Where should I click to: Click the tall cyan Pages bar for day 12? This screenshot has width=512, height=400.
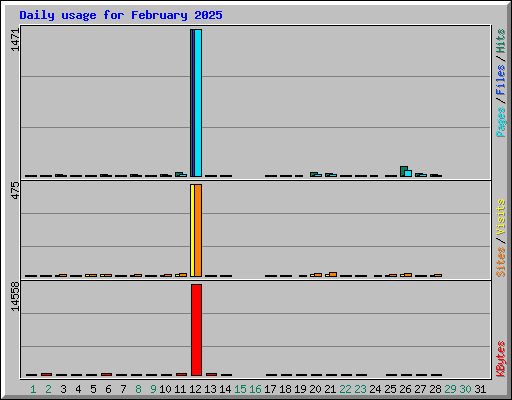[x=198, y=103]
